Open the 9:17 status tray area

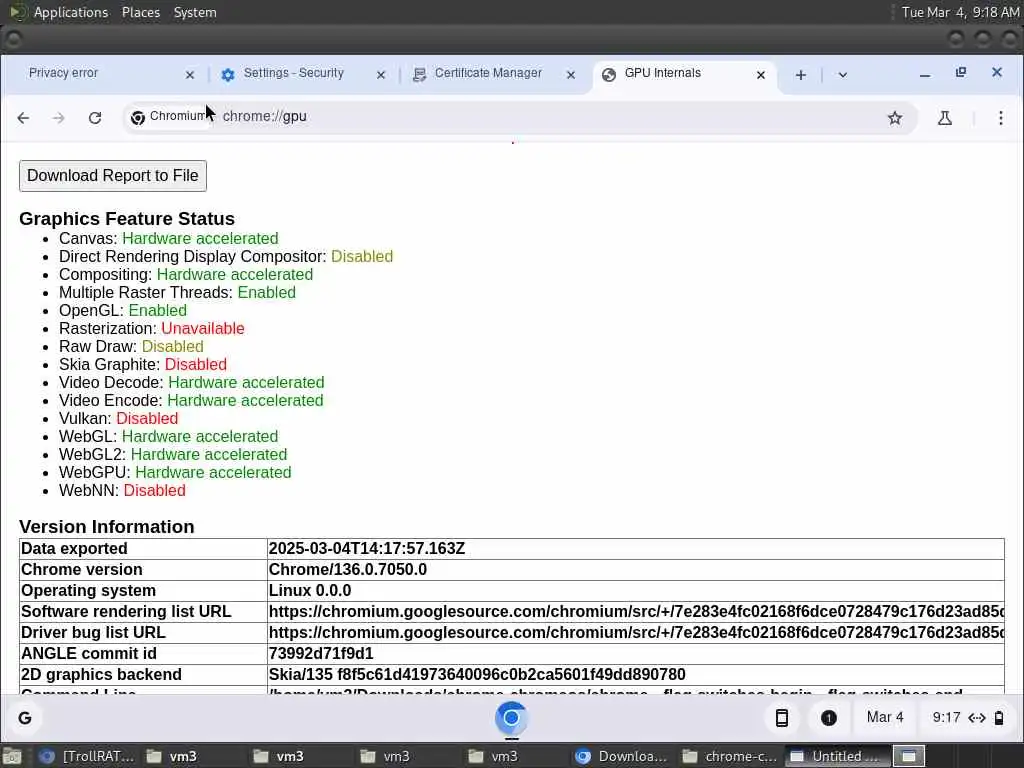point(968,718)
